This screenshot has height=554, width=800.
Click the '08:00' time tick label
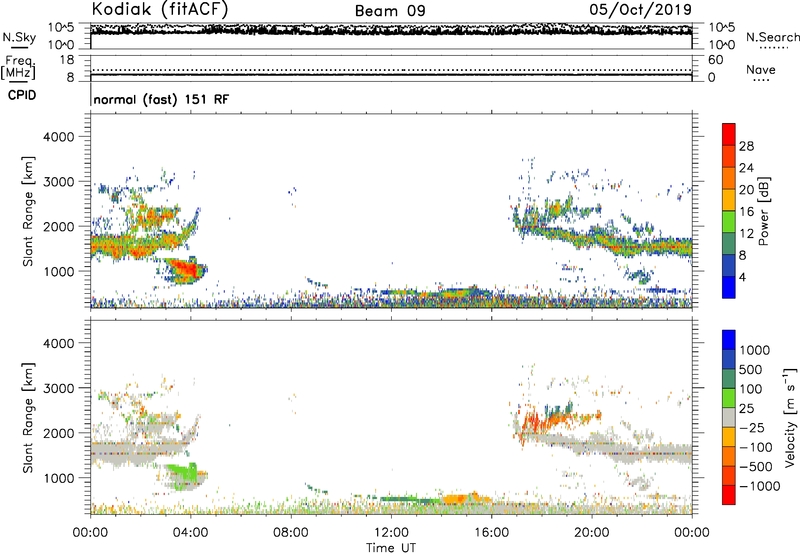tap(291, 533)
